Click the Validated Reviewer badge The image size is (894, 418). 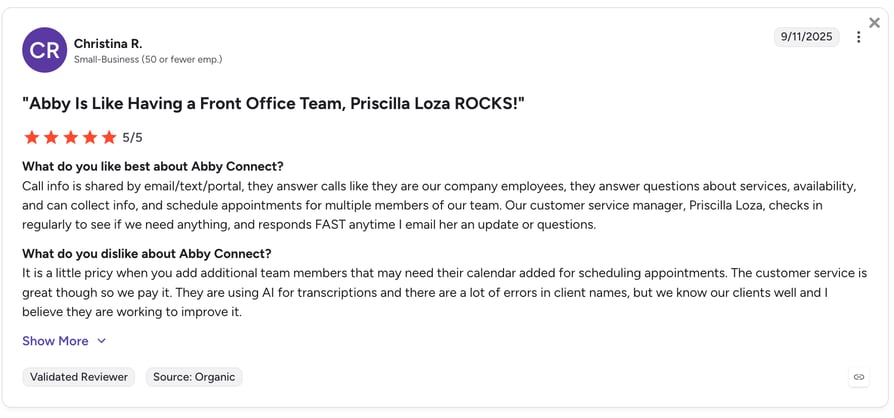[79, 377]
